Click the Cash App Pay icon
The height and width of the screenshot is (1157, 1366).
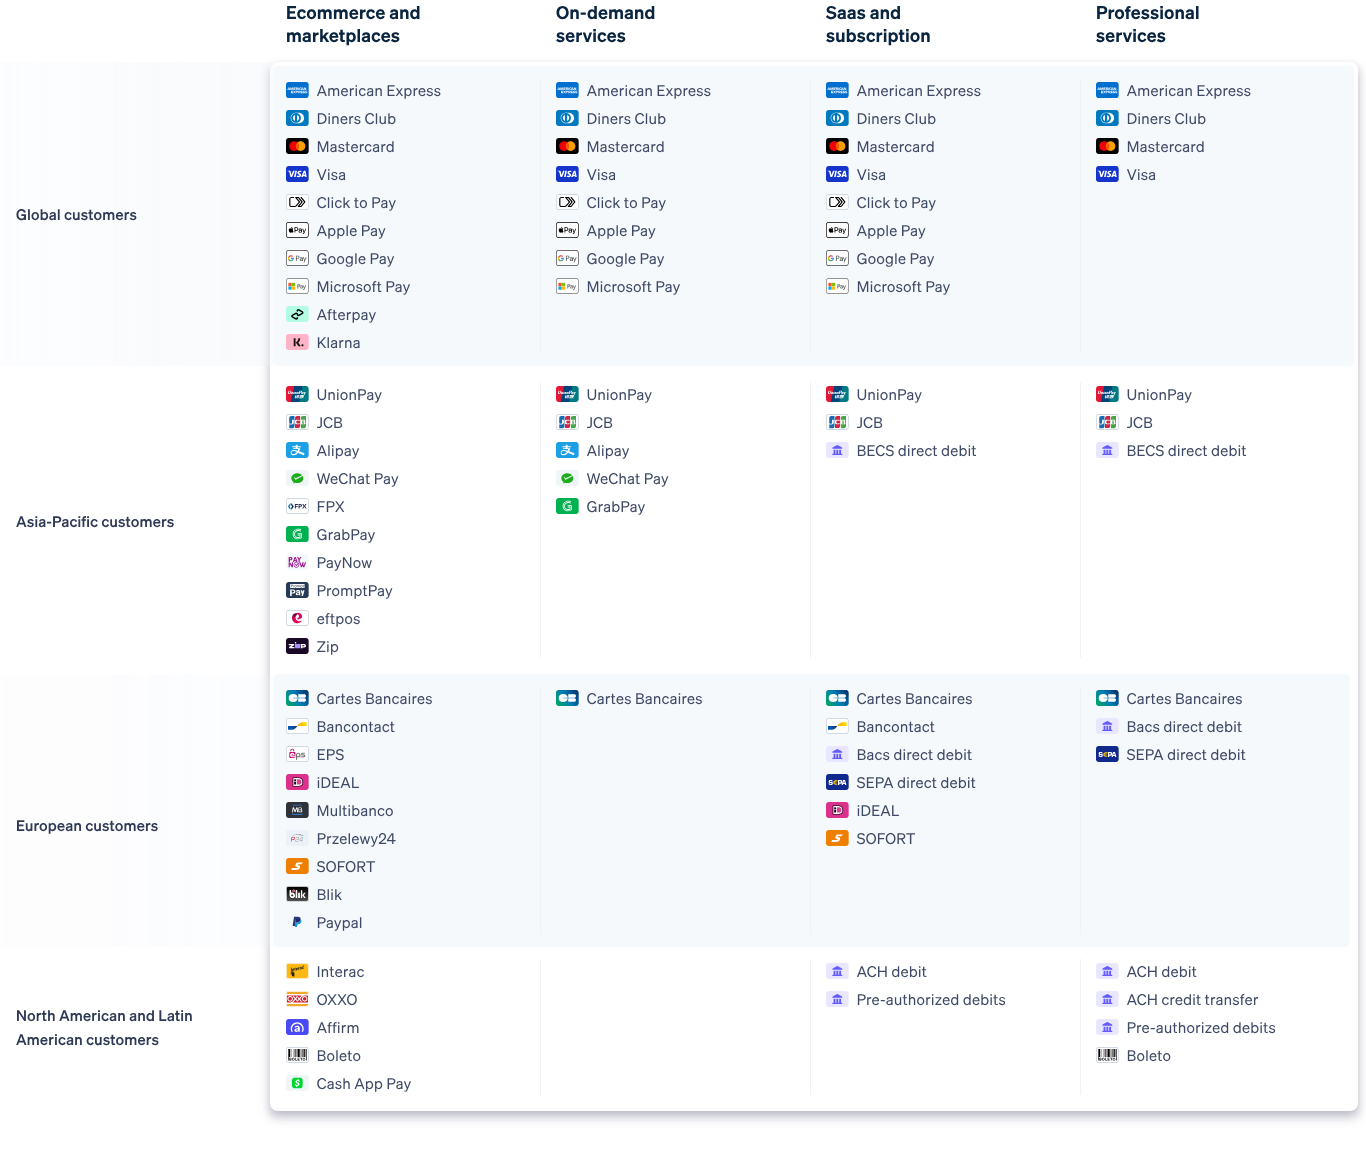pos(298,1083)
